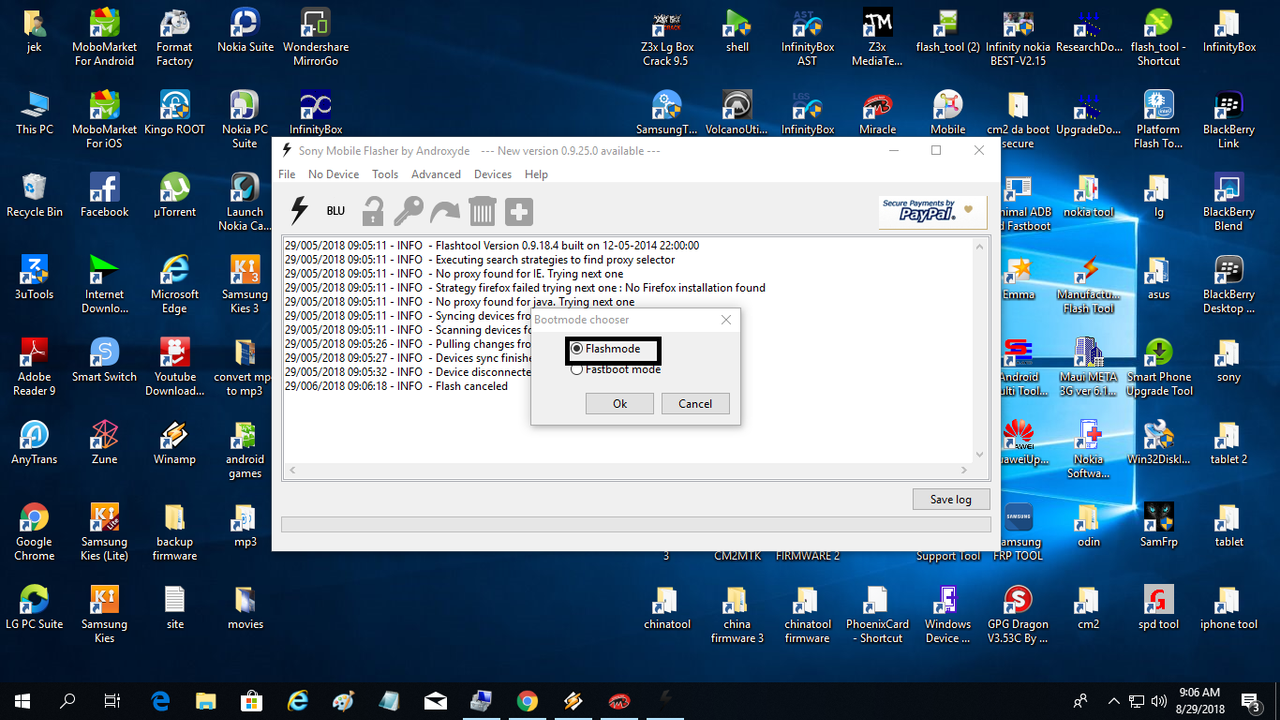The image size is (1280, 720).
Task: Open Microsoft Store from the taskbar
Action: [252, 700]
